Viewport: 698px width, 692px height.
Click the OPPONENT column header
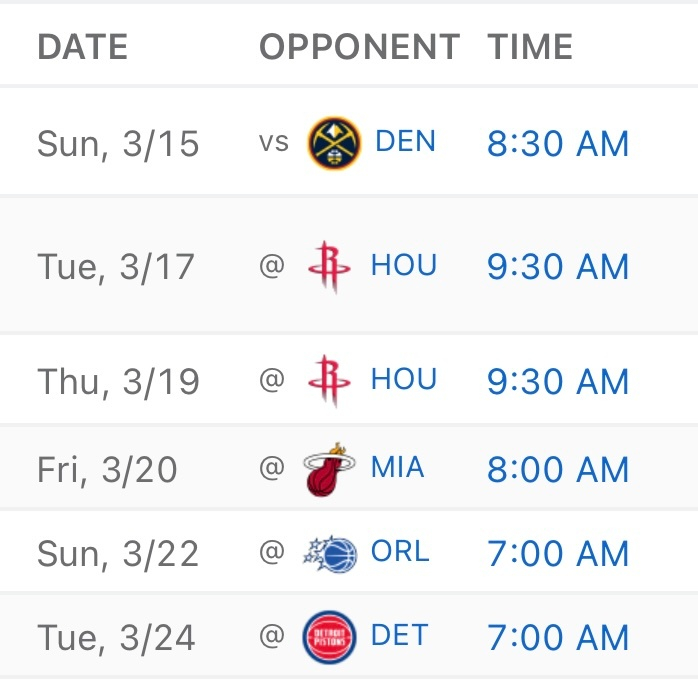[x=359, y=47]
